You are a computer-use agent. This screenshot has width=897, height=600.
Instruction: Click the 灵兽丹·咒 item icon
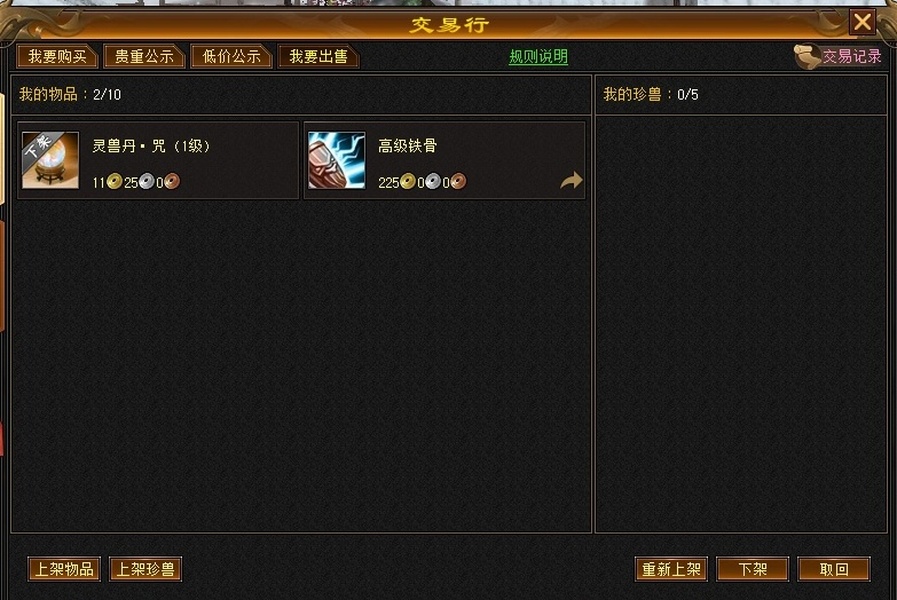tap(50, 160)
